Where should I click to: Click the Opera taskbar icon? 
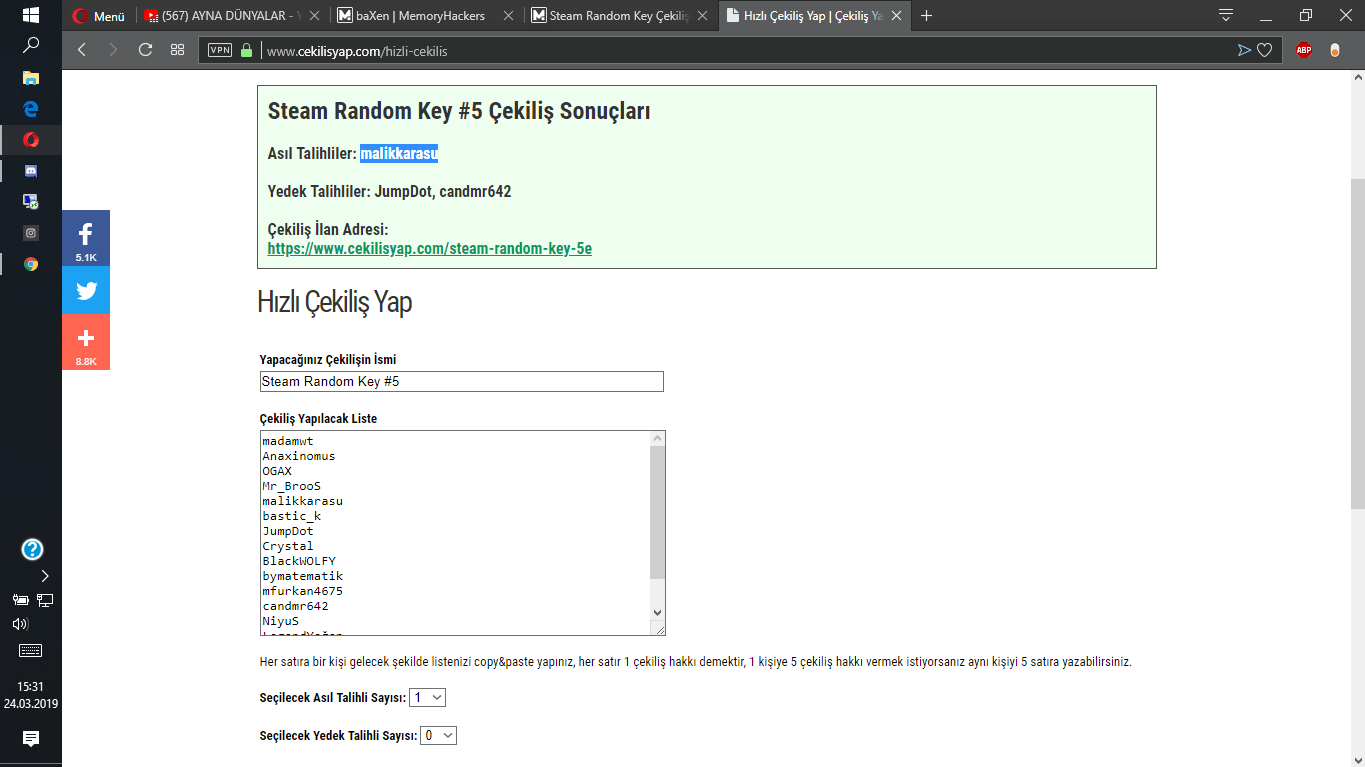coord(31,140)
